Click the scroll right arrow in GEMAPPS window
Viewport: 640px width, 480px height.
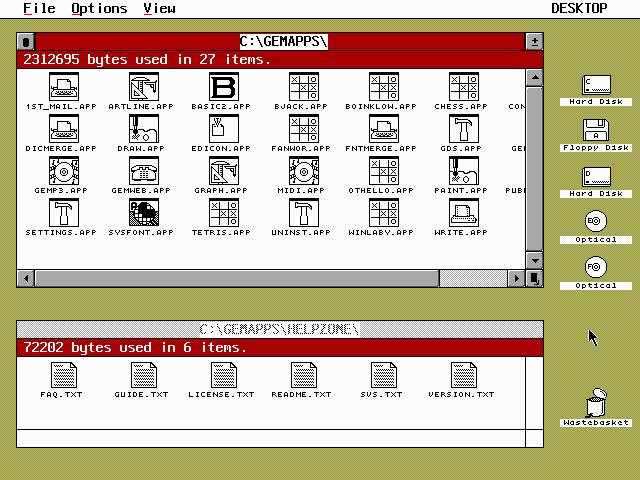point(518,279)
